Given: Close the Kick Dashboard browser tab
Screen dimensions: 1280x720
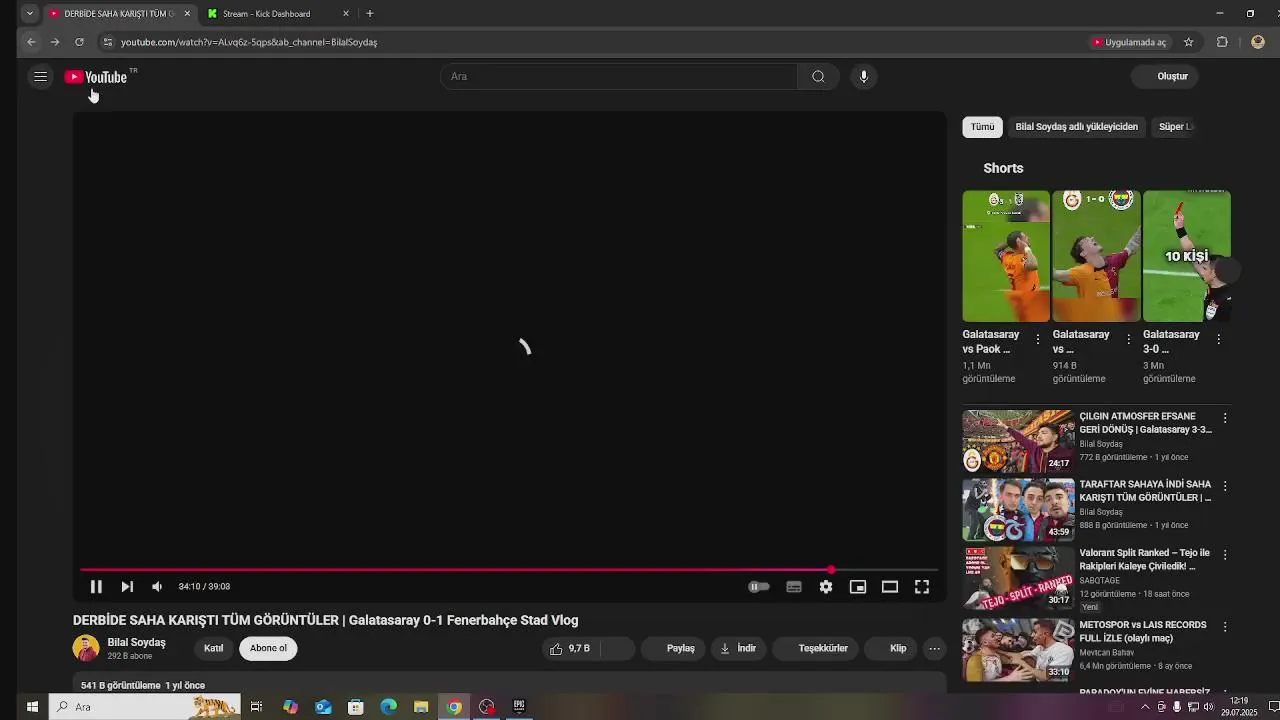Looking at the screenshot, I should pyautogui.click(x=346, y=14).
